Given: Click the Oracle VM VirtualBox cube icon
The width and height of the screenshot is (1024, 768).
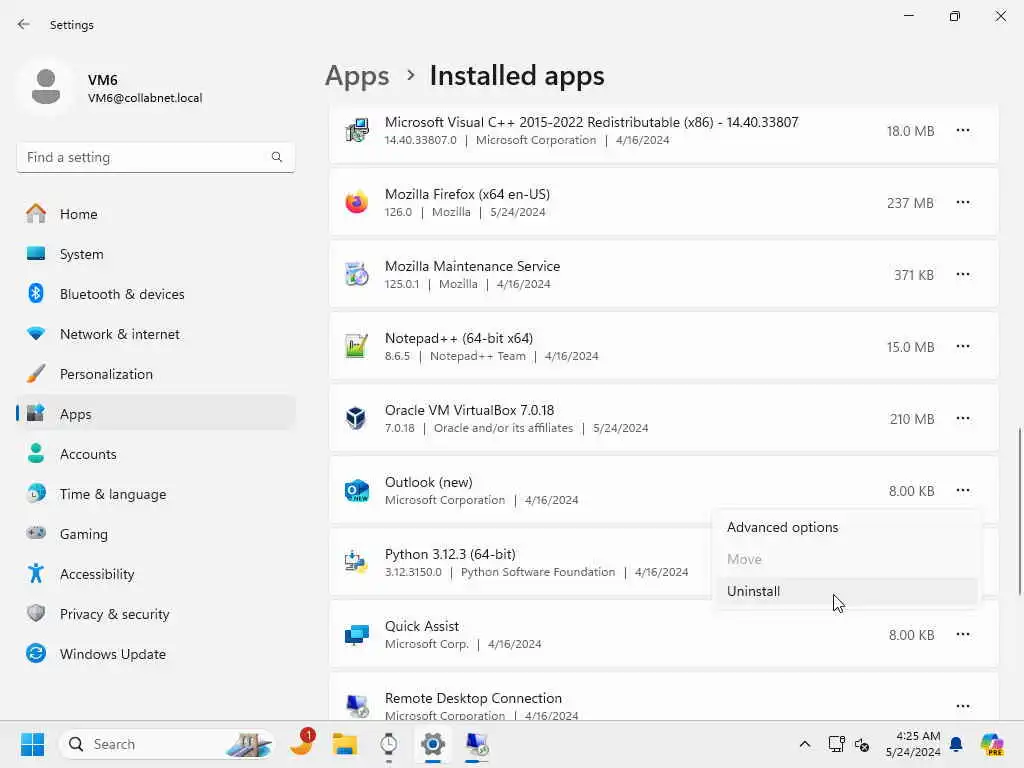Looking at the screenshot, I should coord(357,418).
